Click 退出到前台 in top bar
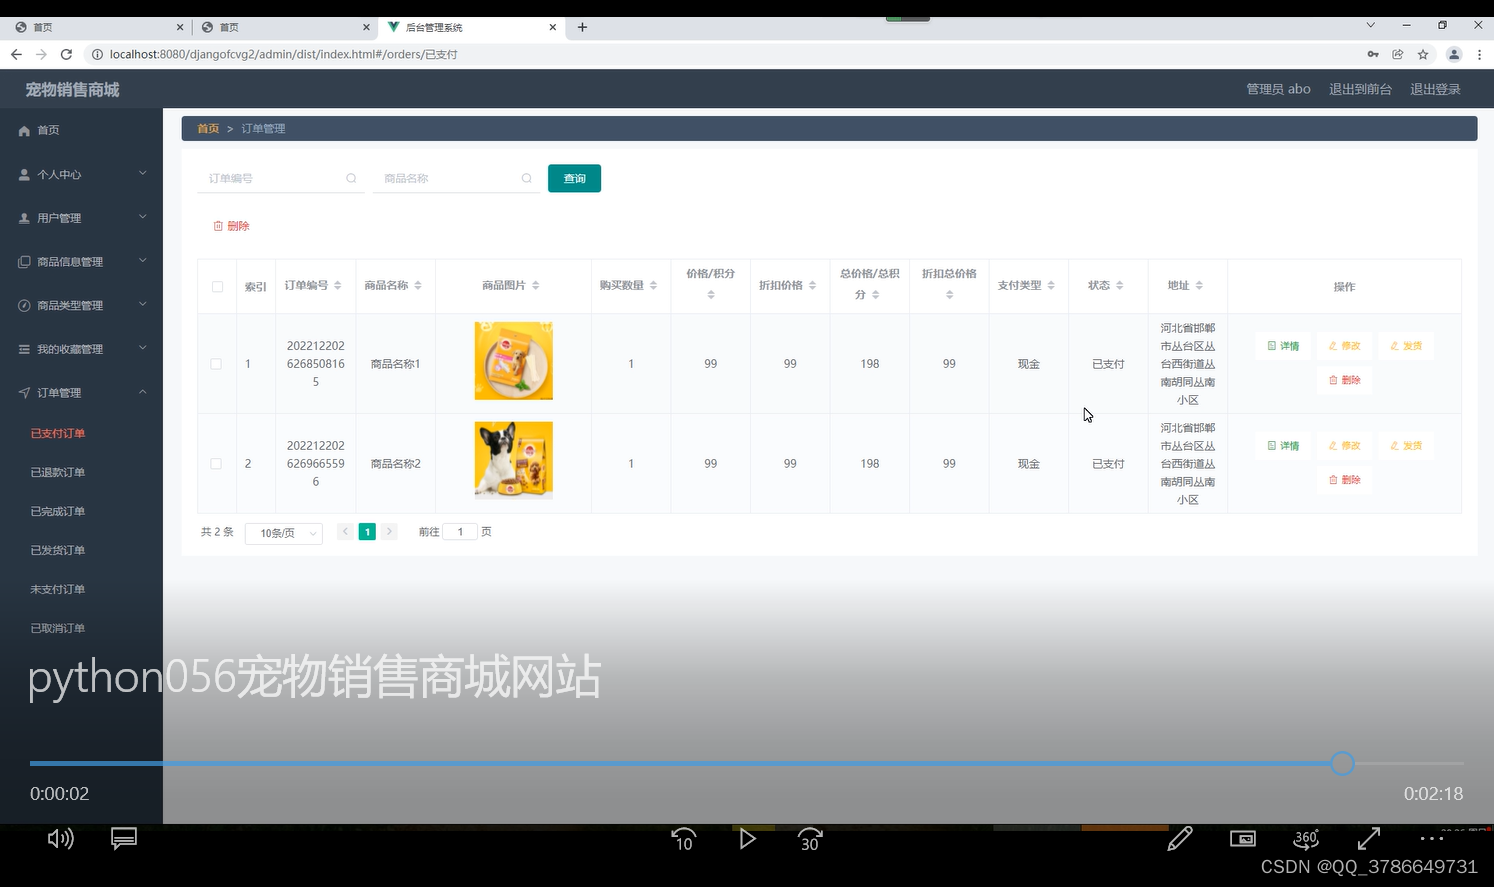This screenshot has width=1494, height=887. pos(1360,89)
